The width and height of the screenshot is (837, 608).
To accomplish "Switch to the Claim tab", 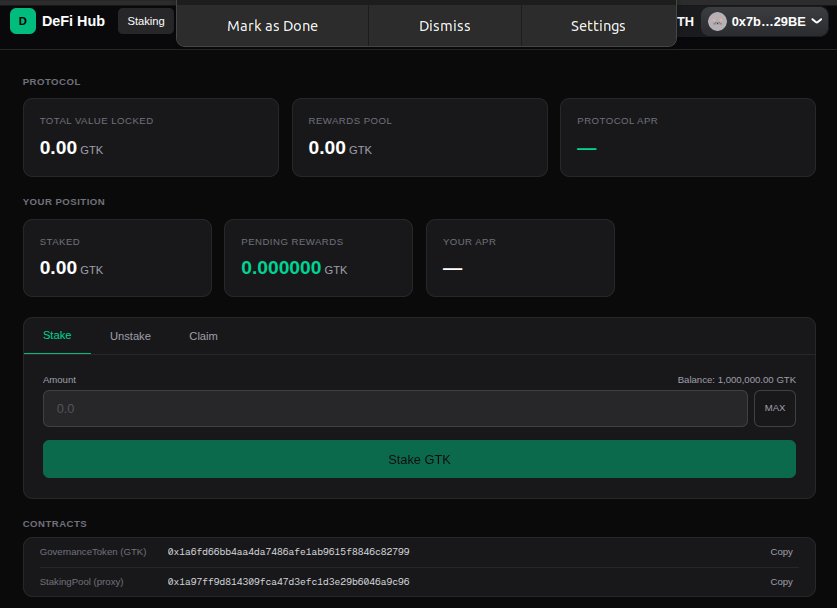I will (x=203, y=336).
